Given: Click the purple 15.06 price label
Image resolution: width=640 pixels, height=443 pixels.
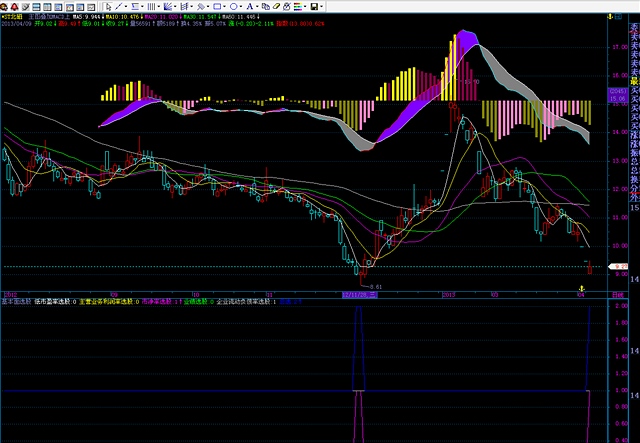Looking at the screenshot, I should coord(617,95).
